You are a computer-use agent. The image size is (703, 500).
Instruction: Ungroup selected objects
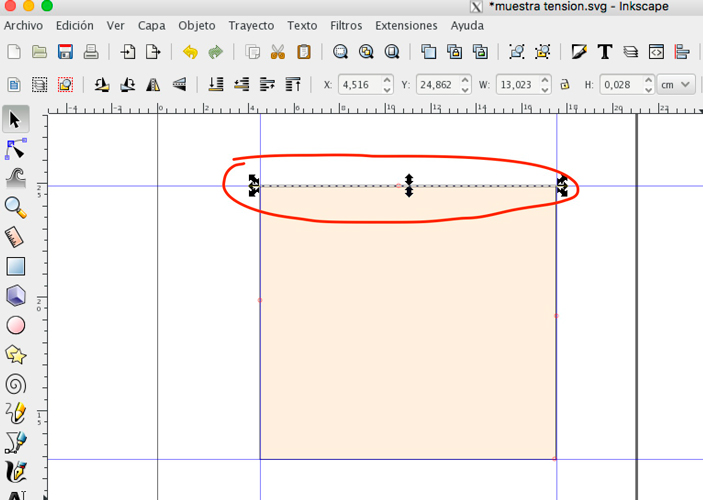[x=542, y=52]
